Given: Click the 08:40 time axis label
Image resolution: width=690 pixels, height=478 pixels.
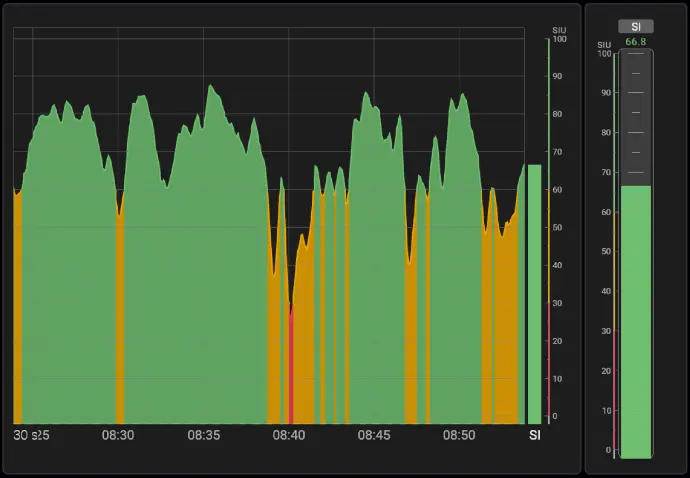Looking at the screenshot, I should pyautogui.click(x=289, y=435).
